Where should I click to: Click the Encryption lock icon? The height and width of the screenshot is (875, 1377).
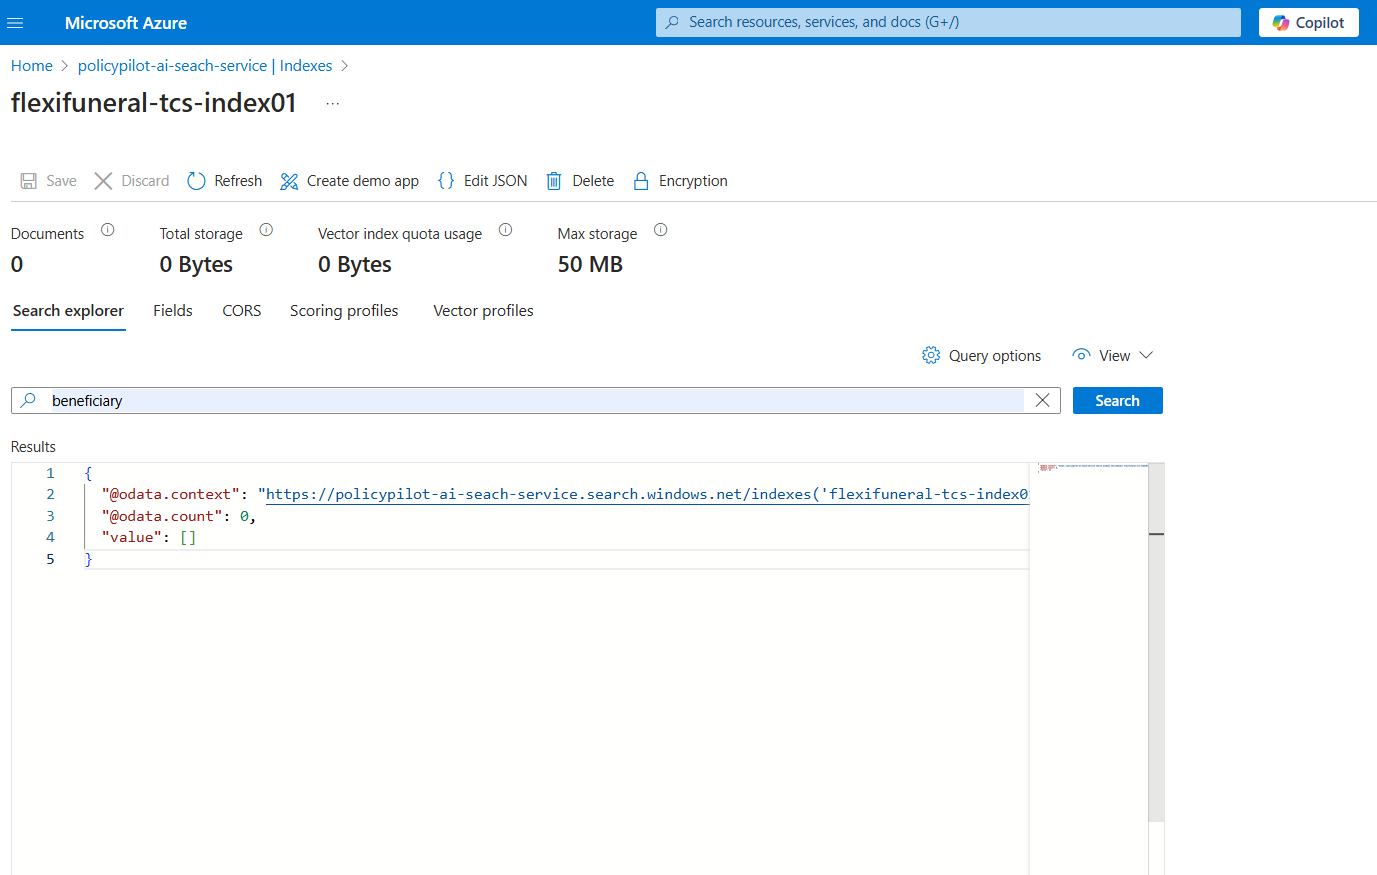[x=641, y=181]
